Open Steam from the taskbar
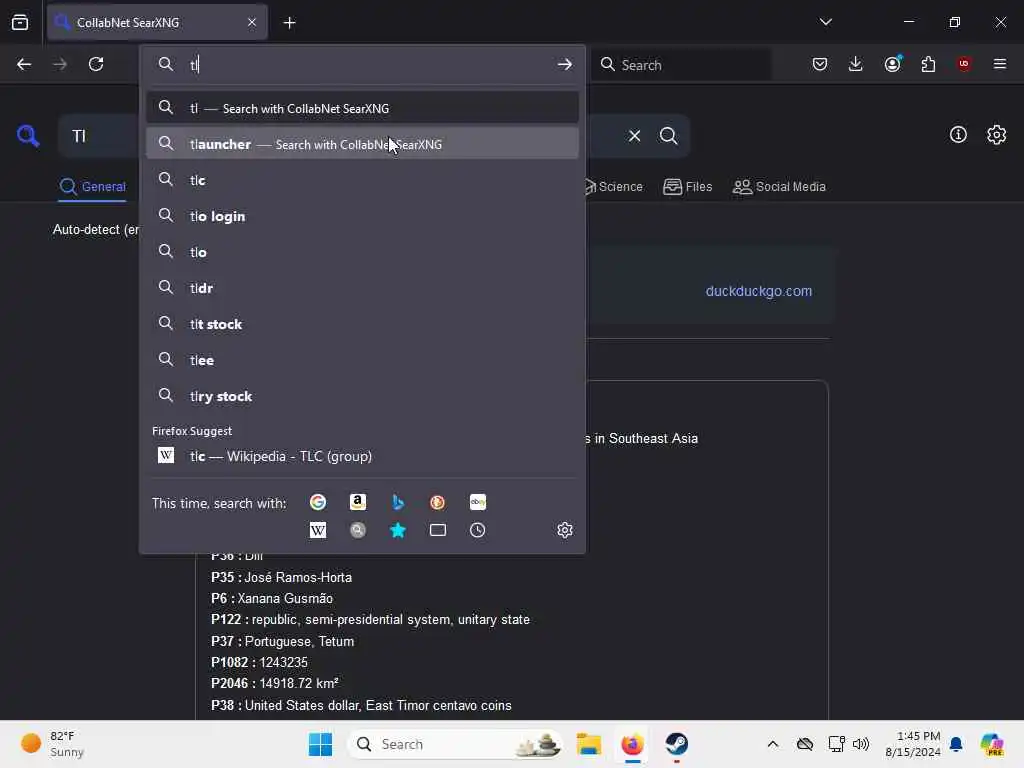This screenshot has height=768, width=1024. 677,744
